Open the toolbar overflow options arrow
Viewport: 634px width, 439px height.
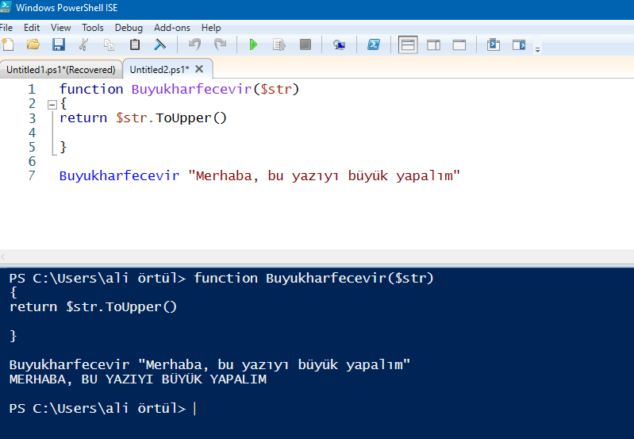tap(538, 48)
